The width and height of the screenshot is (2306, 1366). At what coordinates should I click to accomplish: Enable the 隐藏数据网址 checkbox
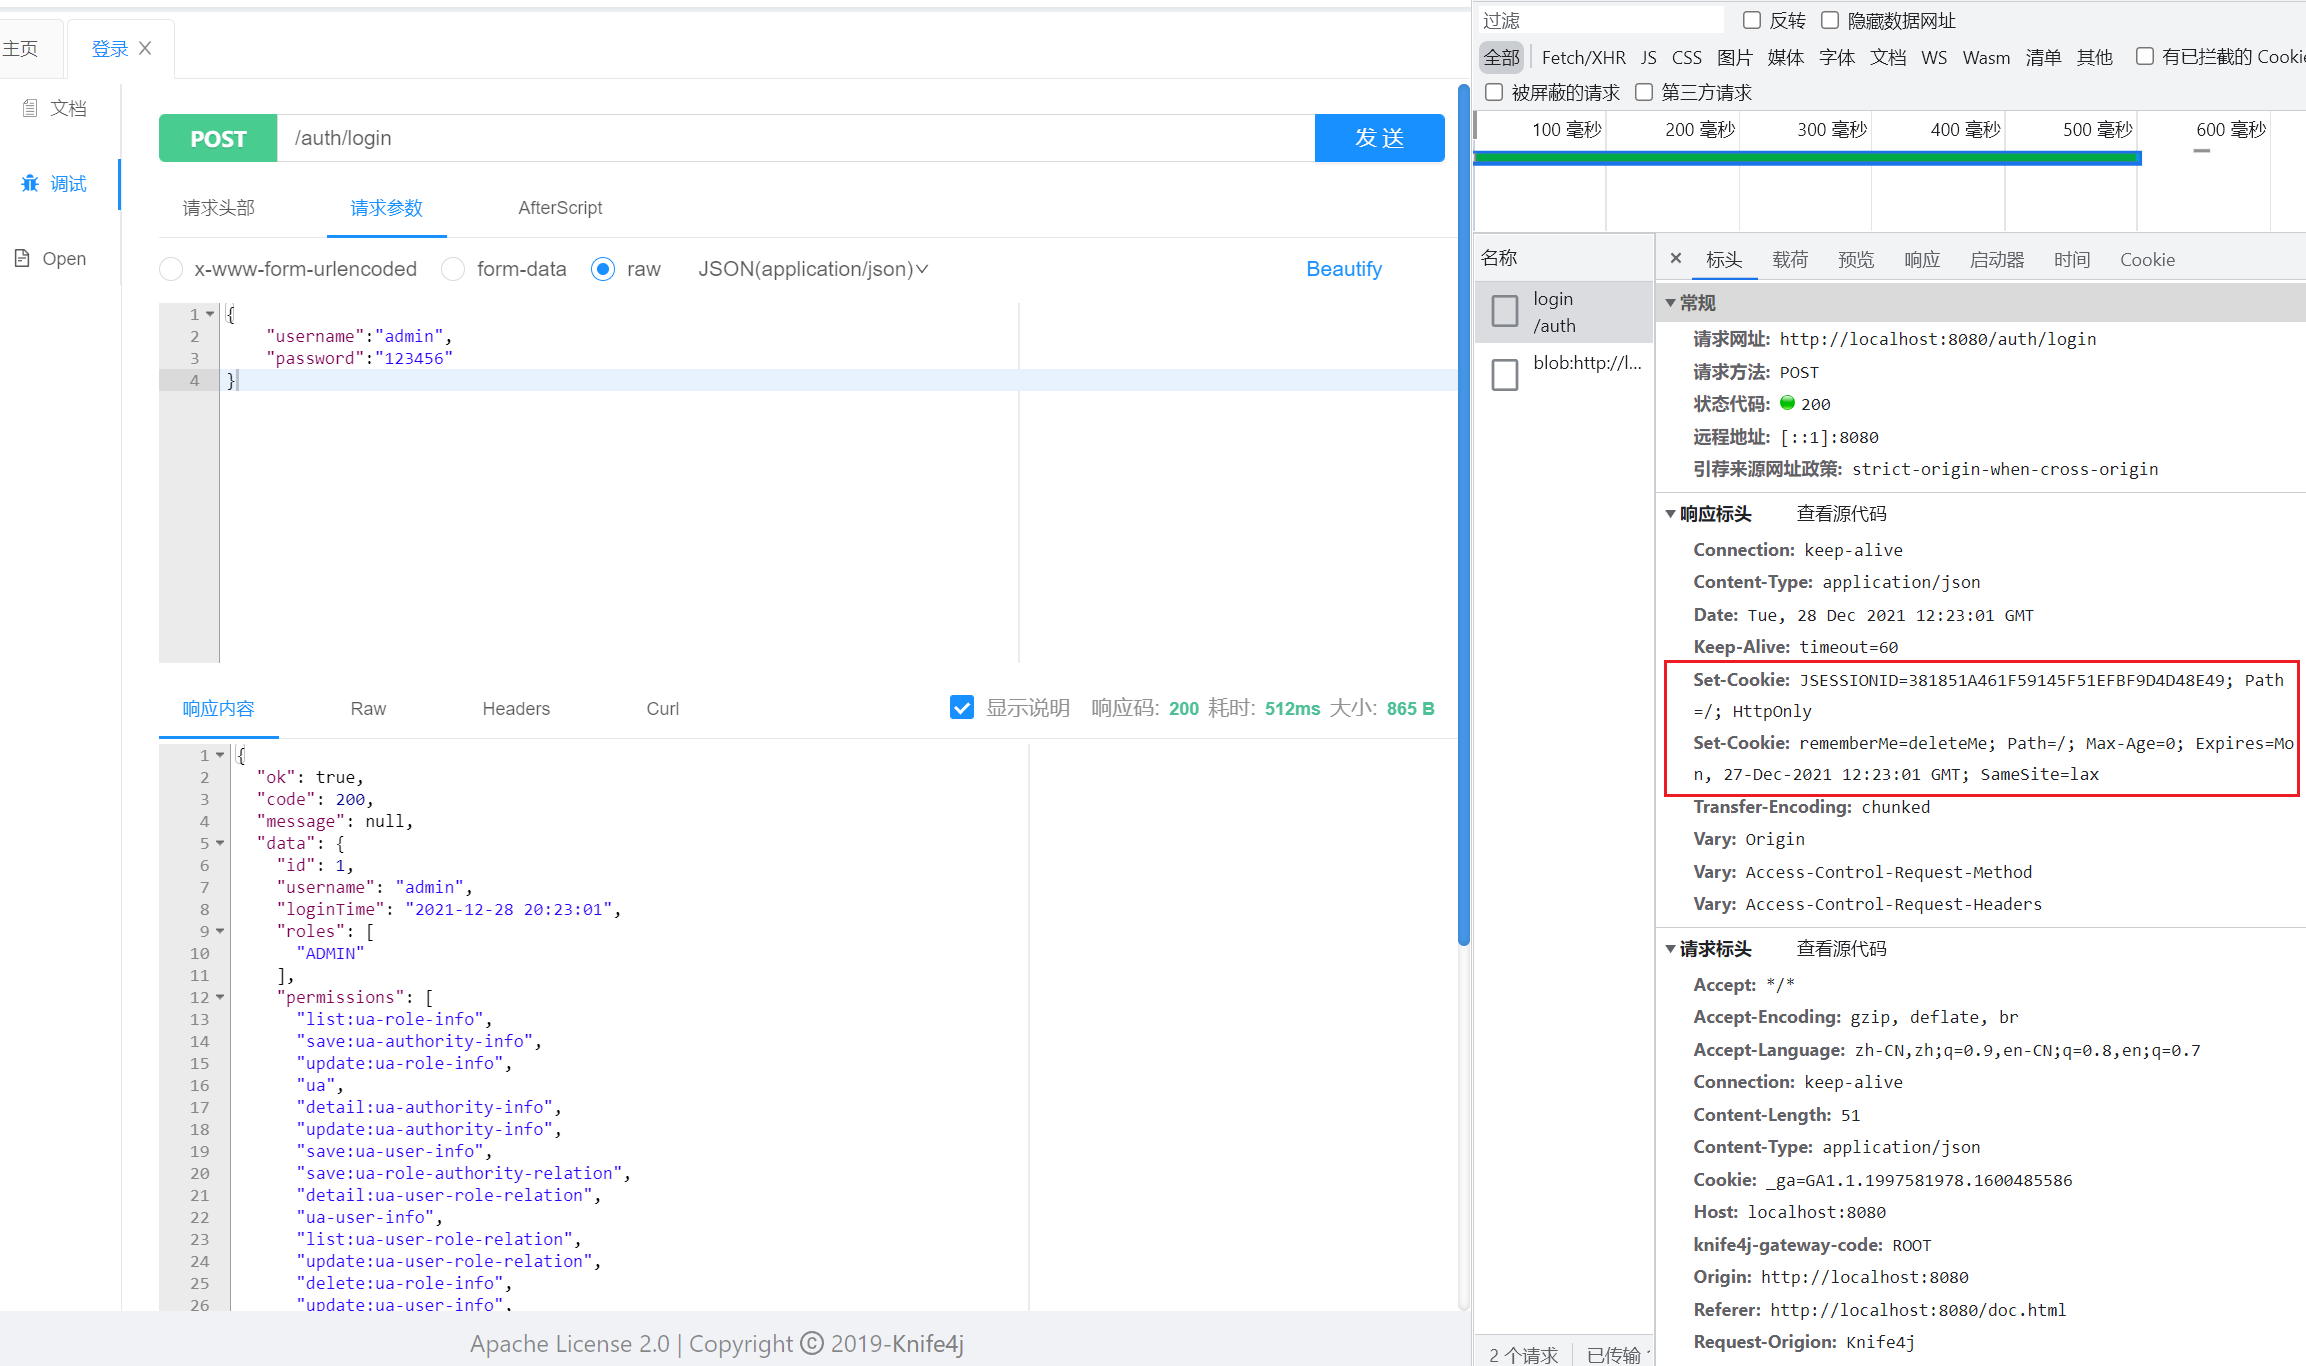pos(1830,20)
